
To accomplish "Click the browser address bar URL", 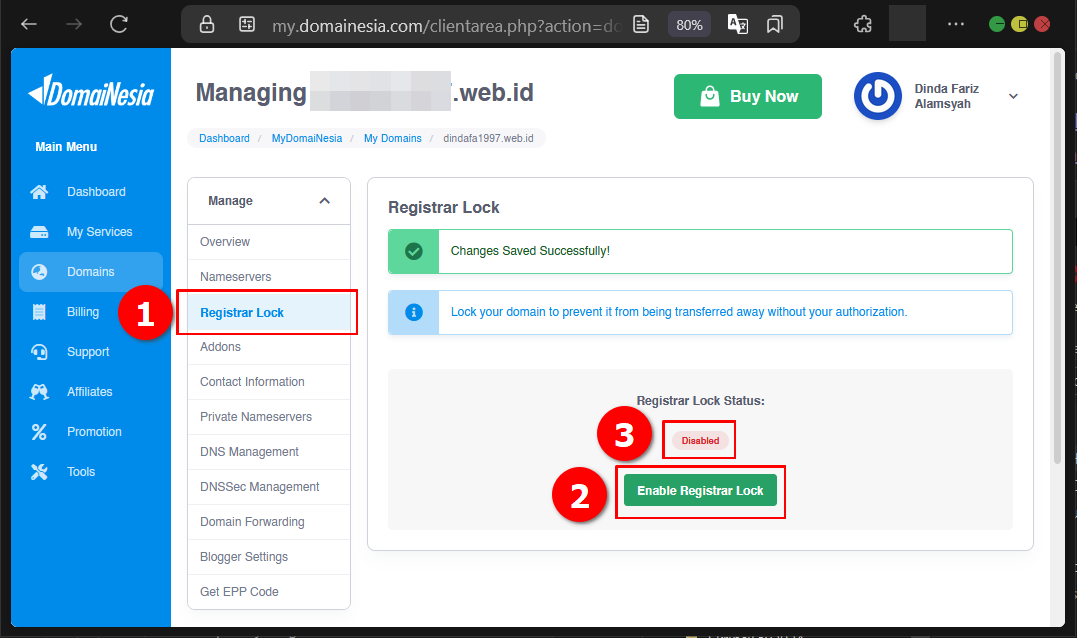I will 446,25.
